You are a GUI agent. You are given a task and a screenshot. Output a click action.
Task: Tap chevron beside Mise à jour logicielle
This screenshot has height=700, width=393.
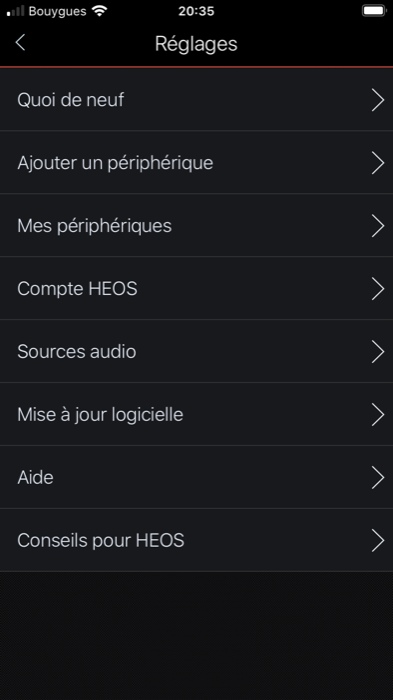(378, 414)
